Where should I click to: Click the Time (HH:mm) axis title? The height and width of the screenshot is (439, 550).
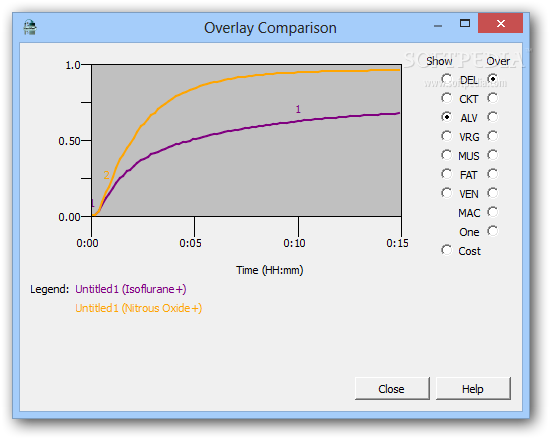(269, 270)
